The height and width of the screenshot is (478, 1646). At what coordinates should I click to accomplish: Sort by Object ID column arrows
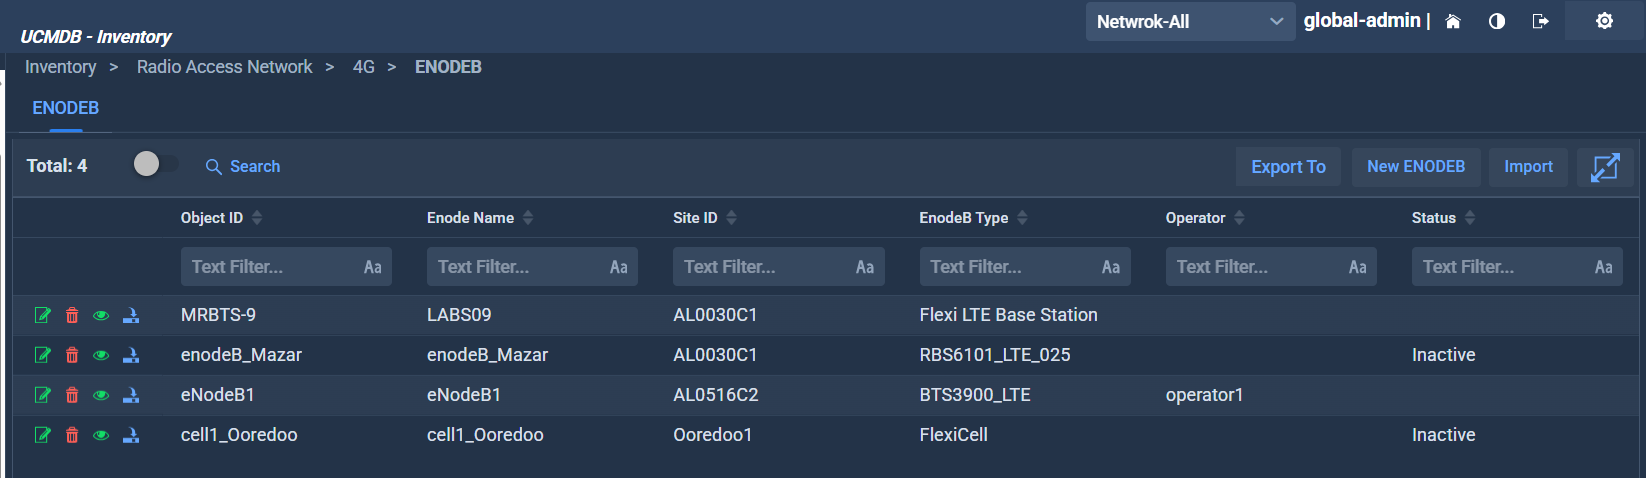click(x=257, y=218)
